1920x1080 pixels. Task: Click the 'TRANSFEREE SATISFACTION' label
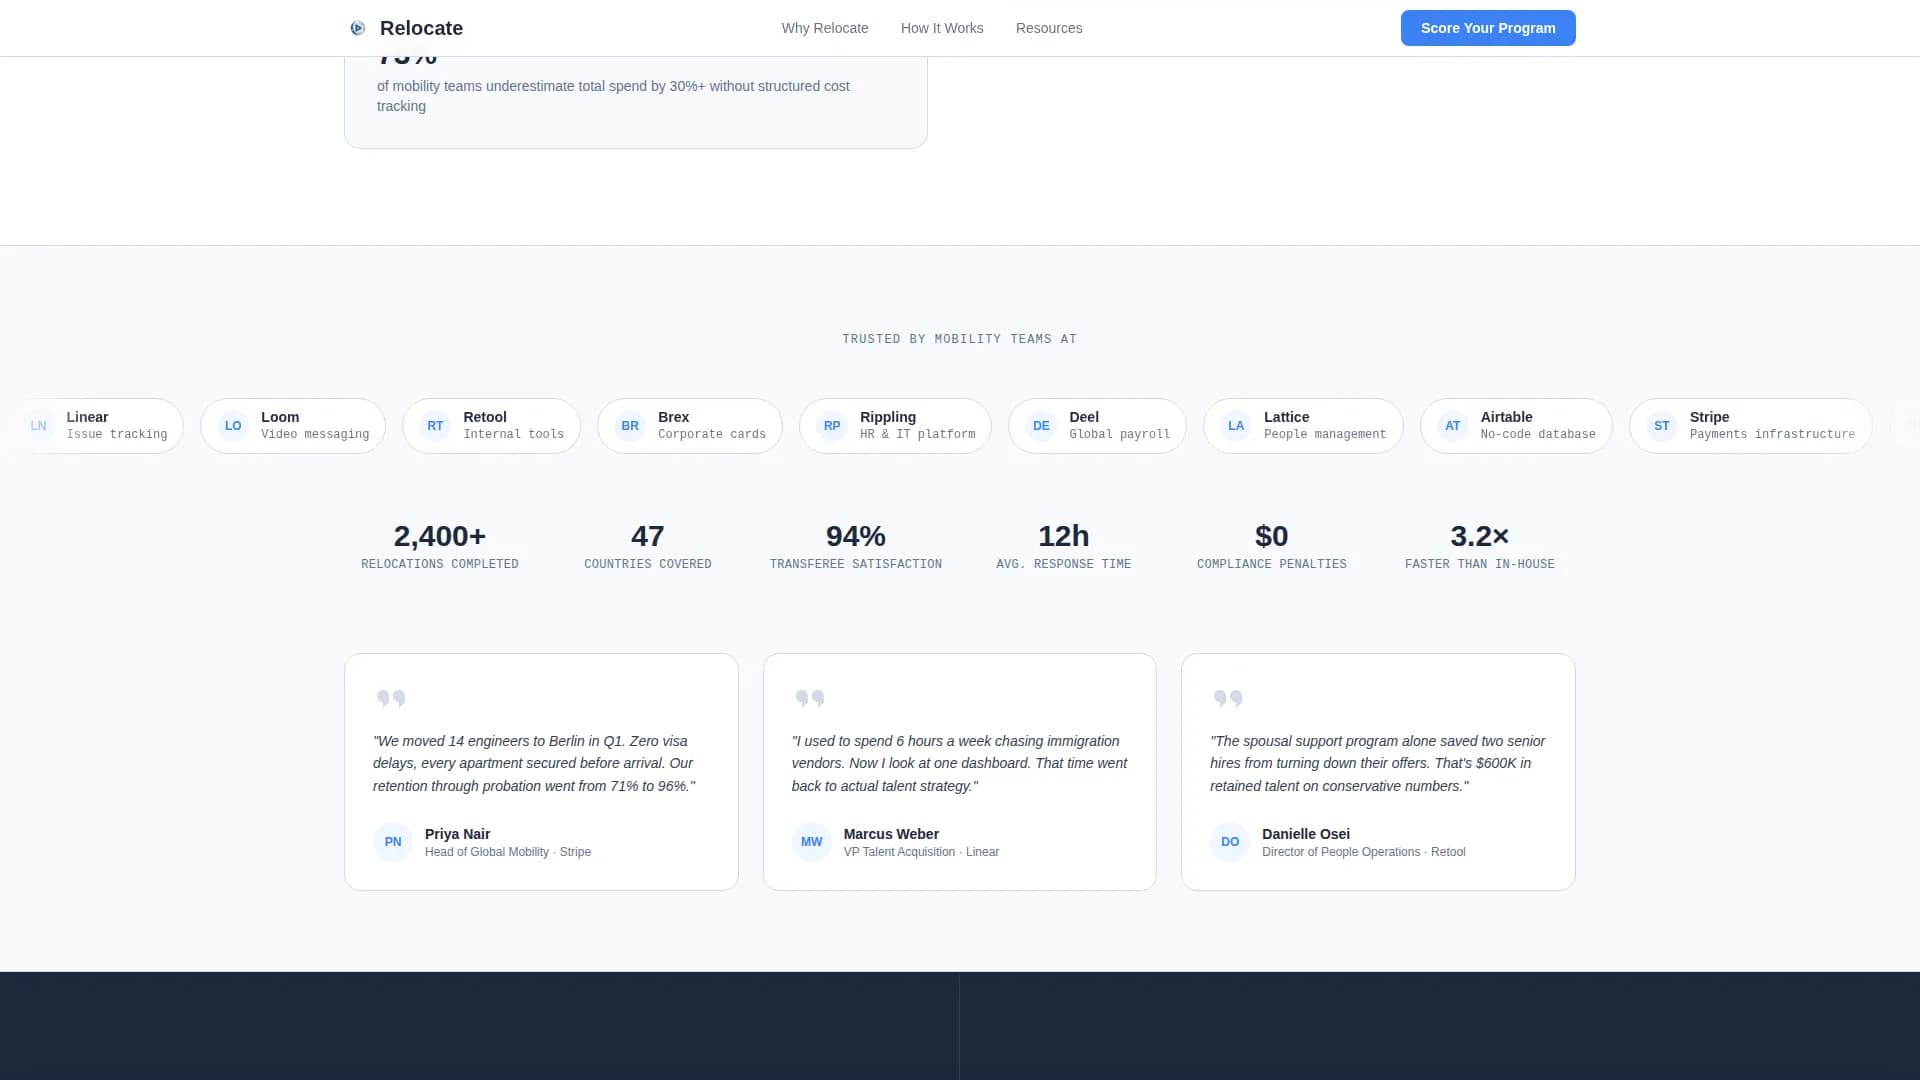coord(856,564)
